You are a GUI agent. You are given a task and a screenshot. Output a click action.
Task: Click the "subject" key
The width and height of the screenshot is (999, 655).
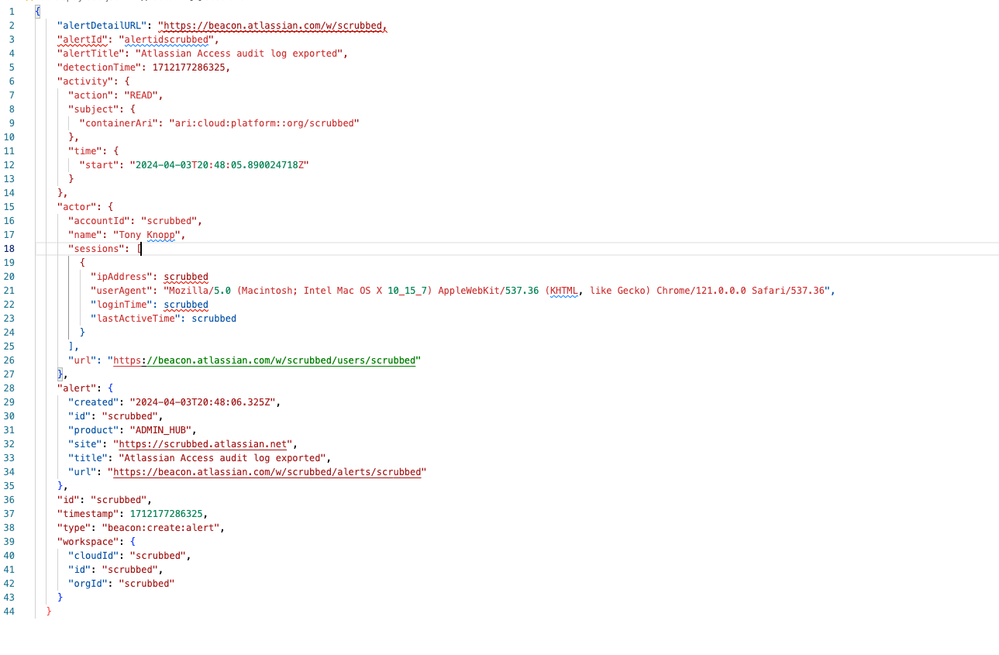point(93,110)
